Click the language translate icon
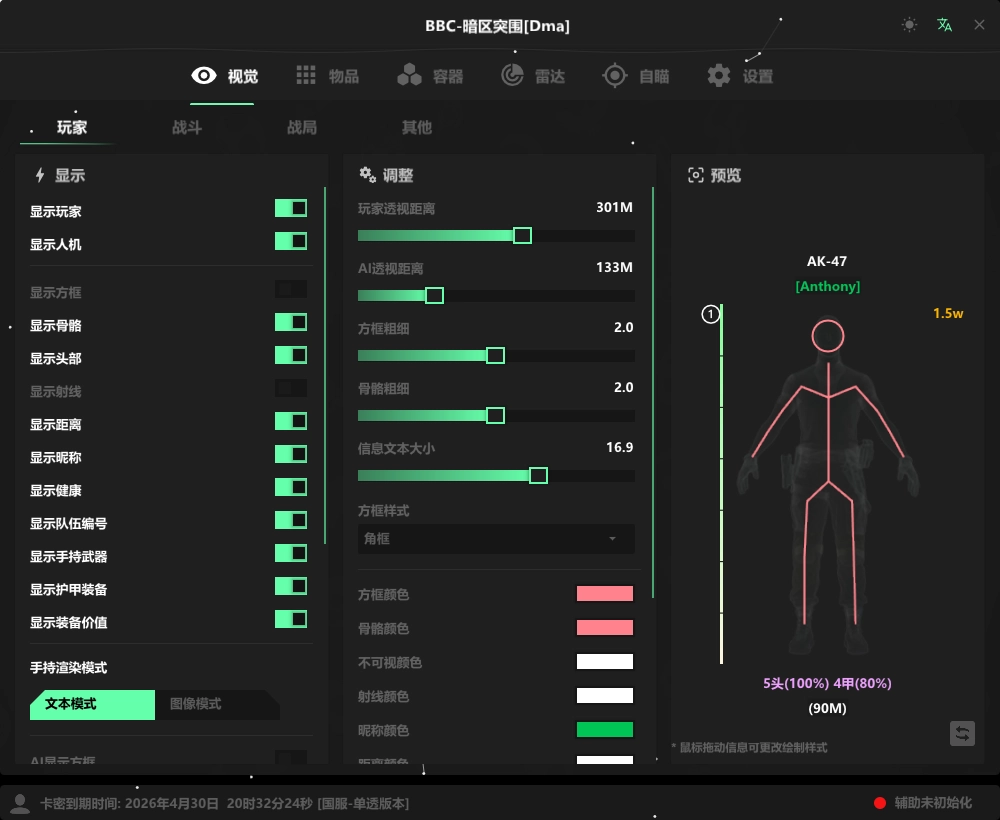The height and width of the screenshot is (820, 1000). [944, 25]
